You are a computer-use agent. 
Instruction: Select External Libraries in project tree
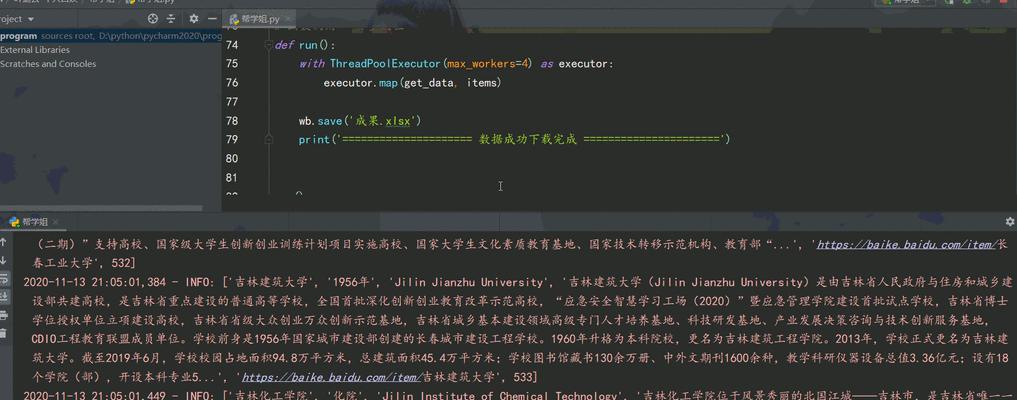click(35, 50)
